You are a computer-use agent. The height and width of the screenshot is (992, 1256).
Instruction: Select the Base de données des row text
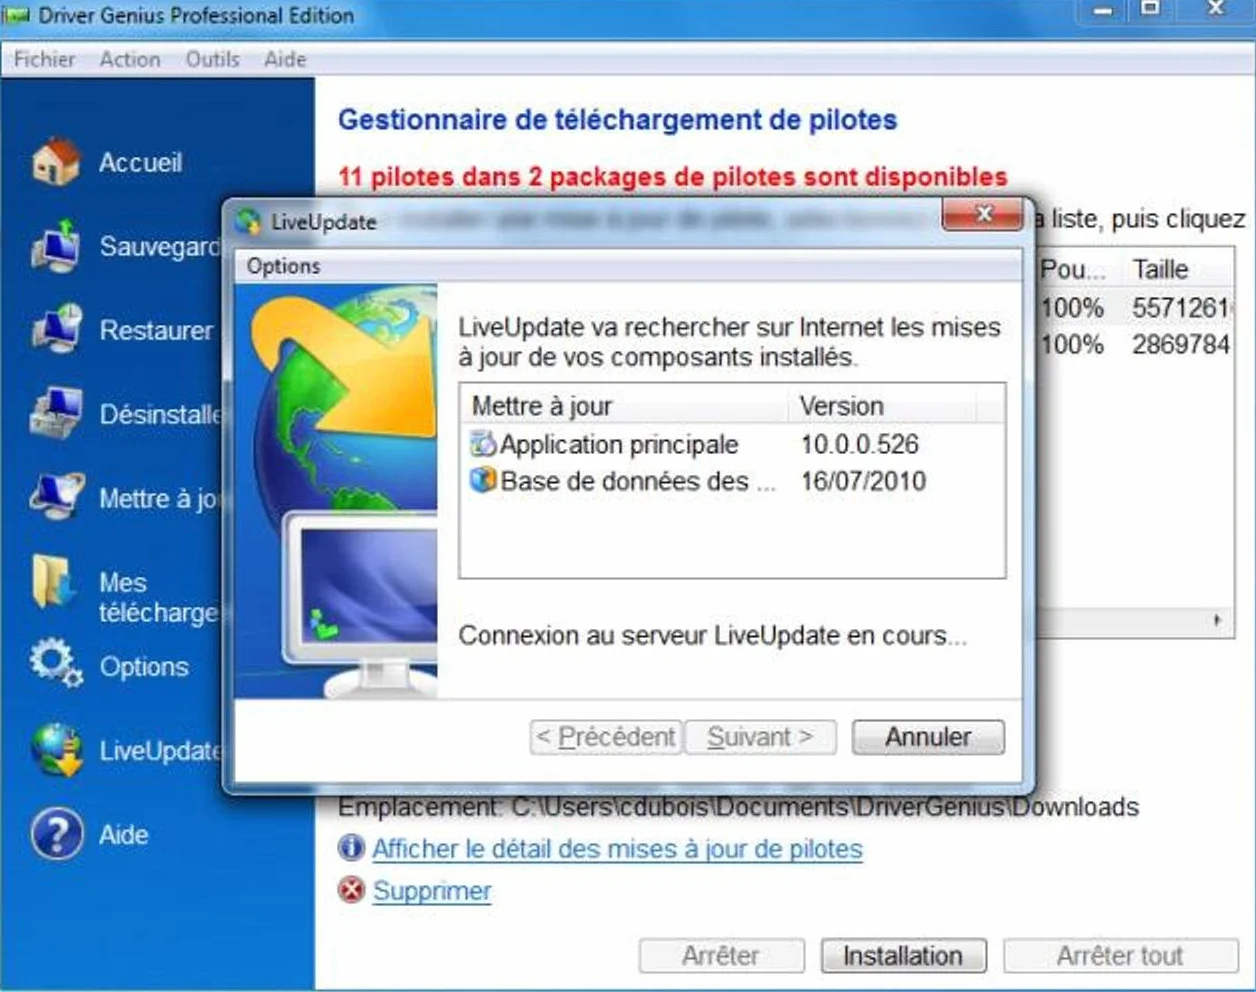(x=637, y=481)
